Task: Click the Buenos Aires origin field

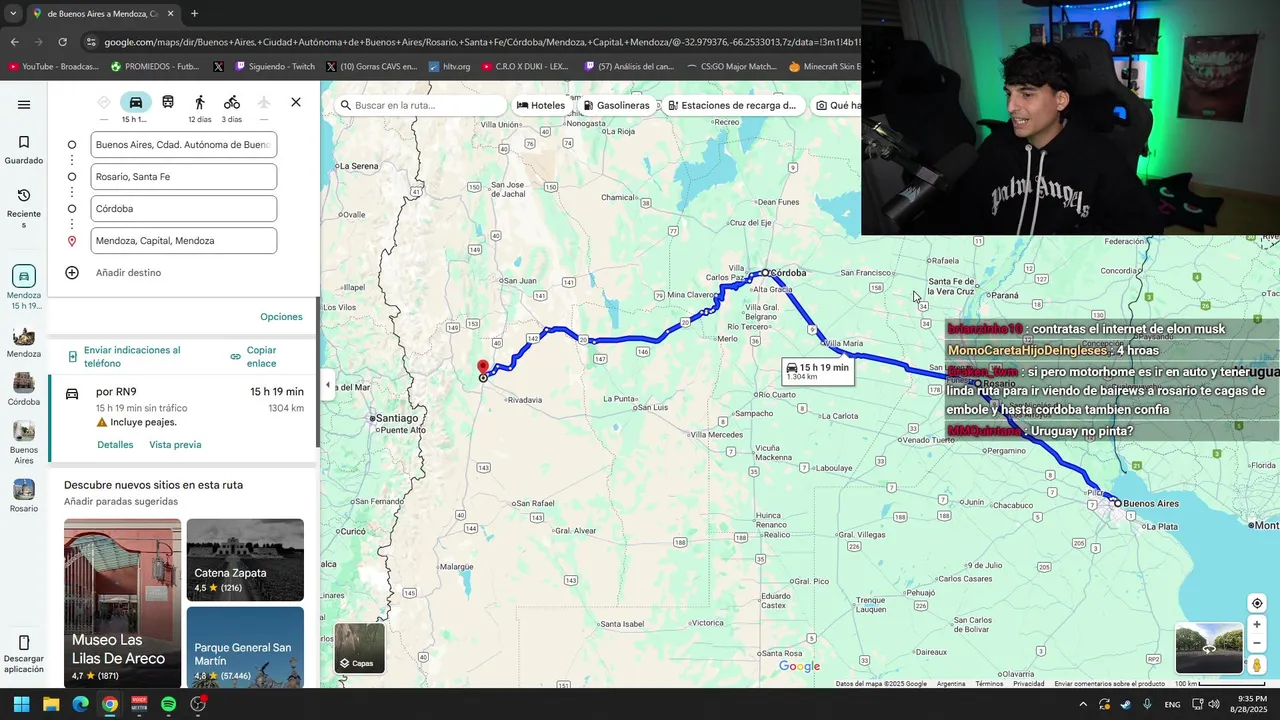Action: click(183, 145)
